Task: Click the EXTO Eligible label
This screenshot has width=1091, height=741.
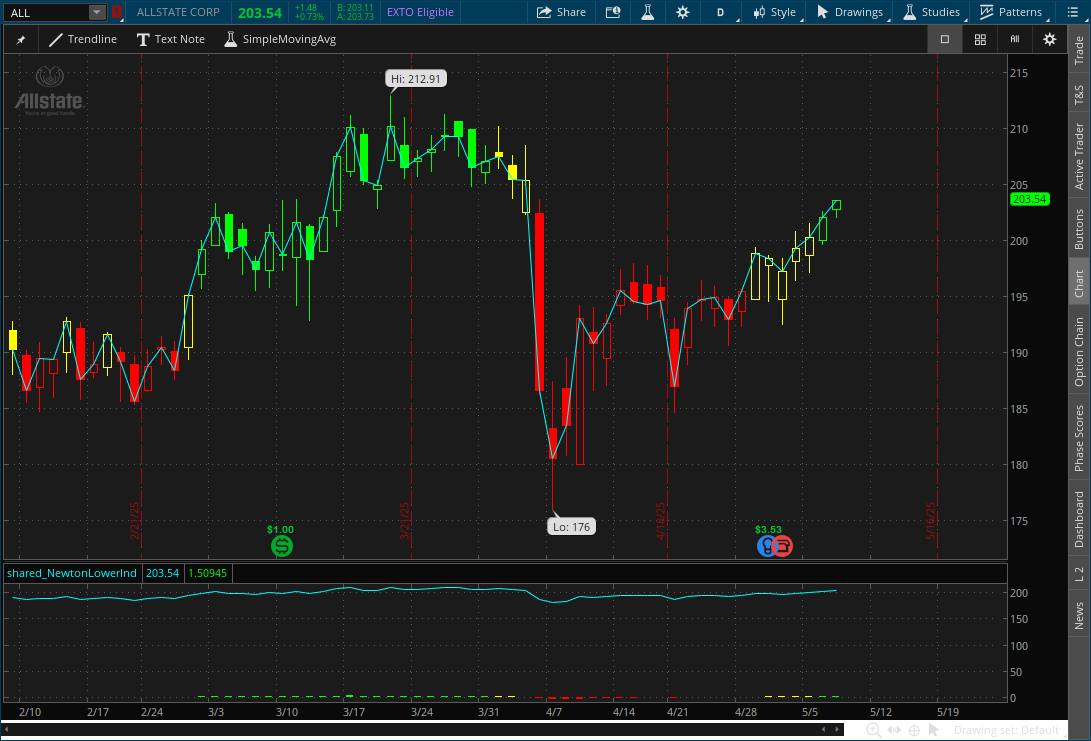Action: click(420, 12)
